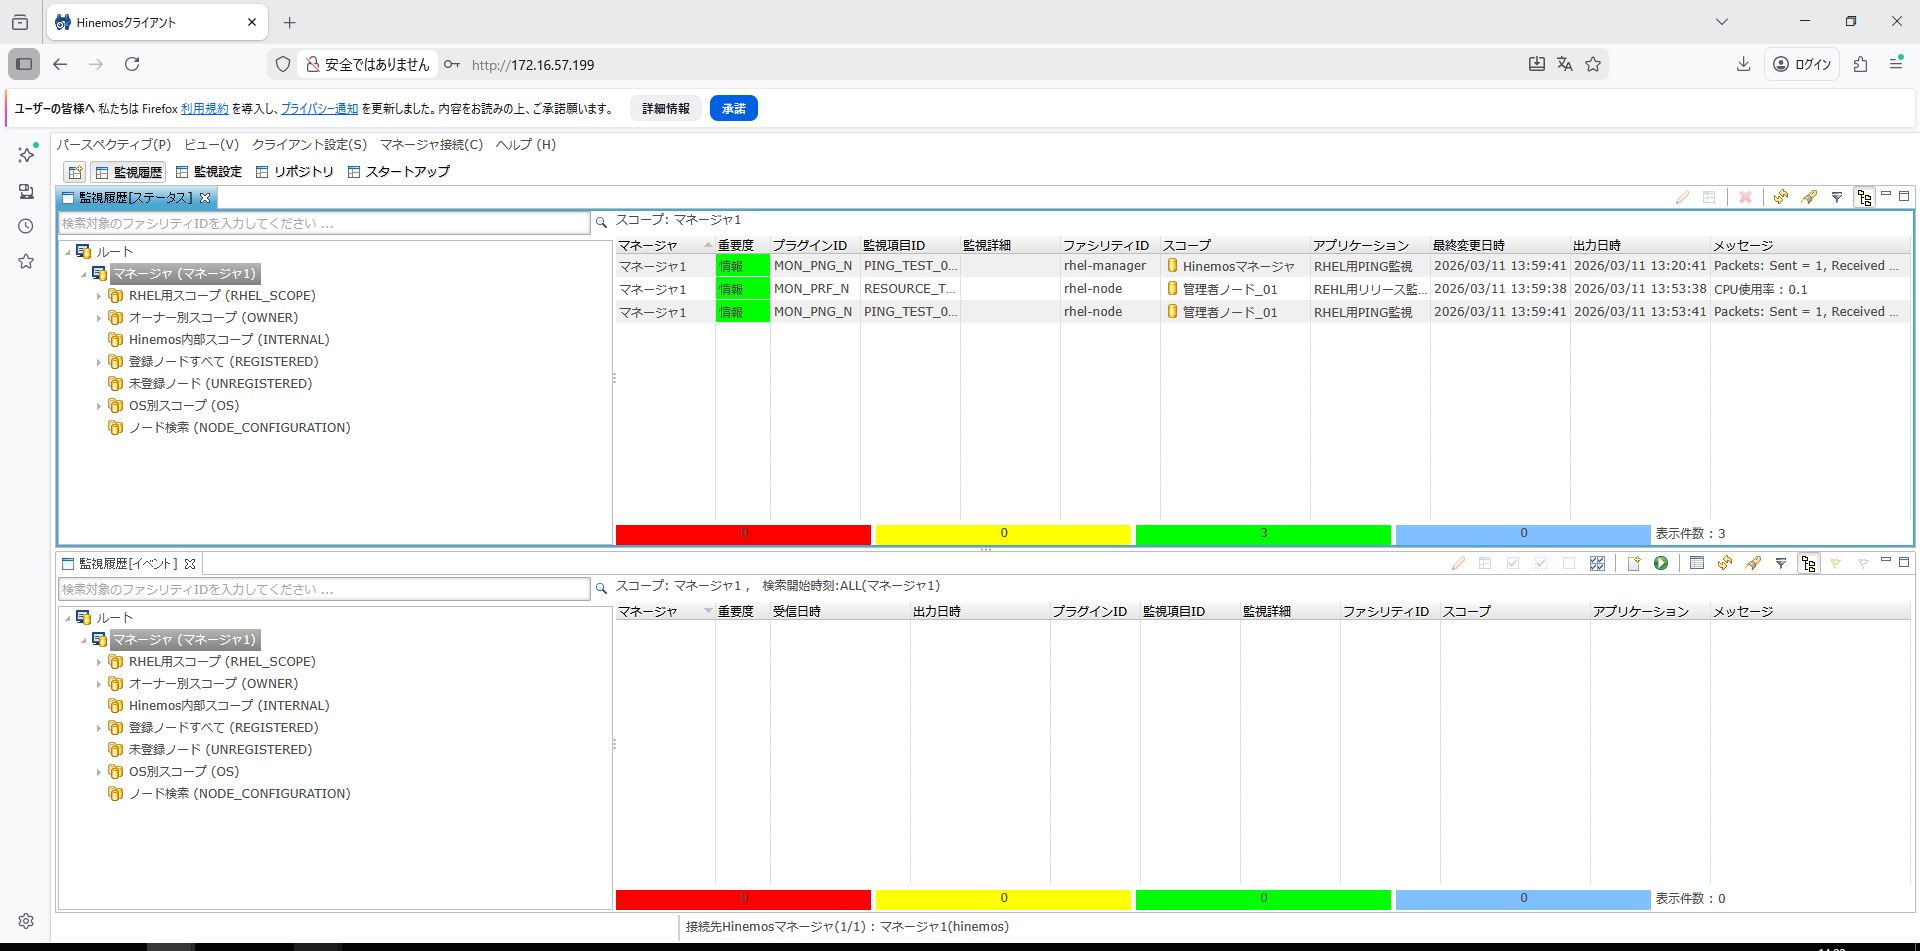This screenshot has height=951, width=1920.
Task: Click the search magnifier in the status view
Action: coord(601,222)
